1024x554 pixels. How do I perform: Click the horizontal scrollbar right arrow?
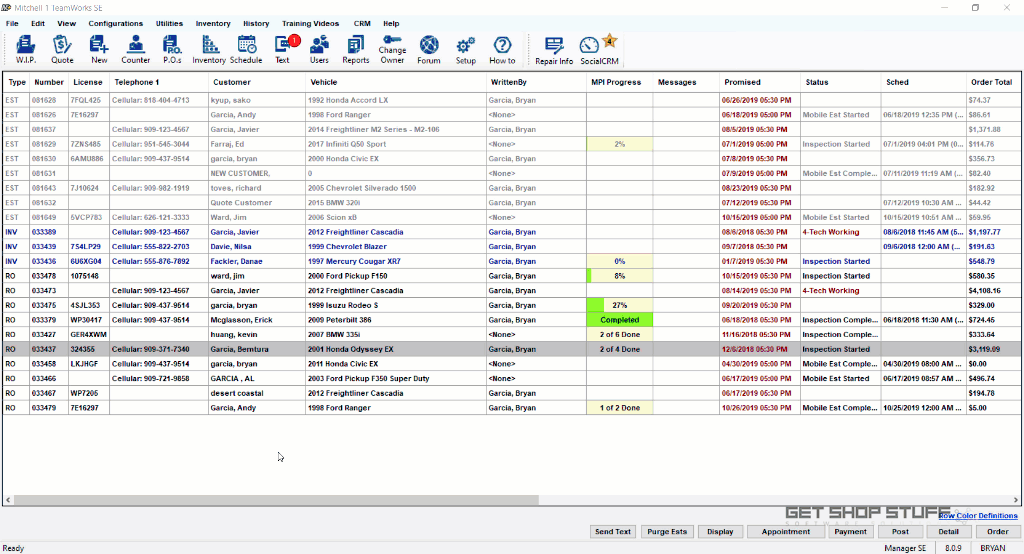click(x=1017, y=500)
